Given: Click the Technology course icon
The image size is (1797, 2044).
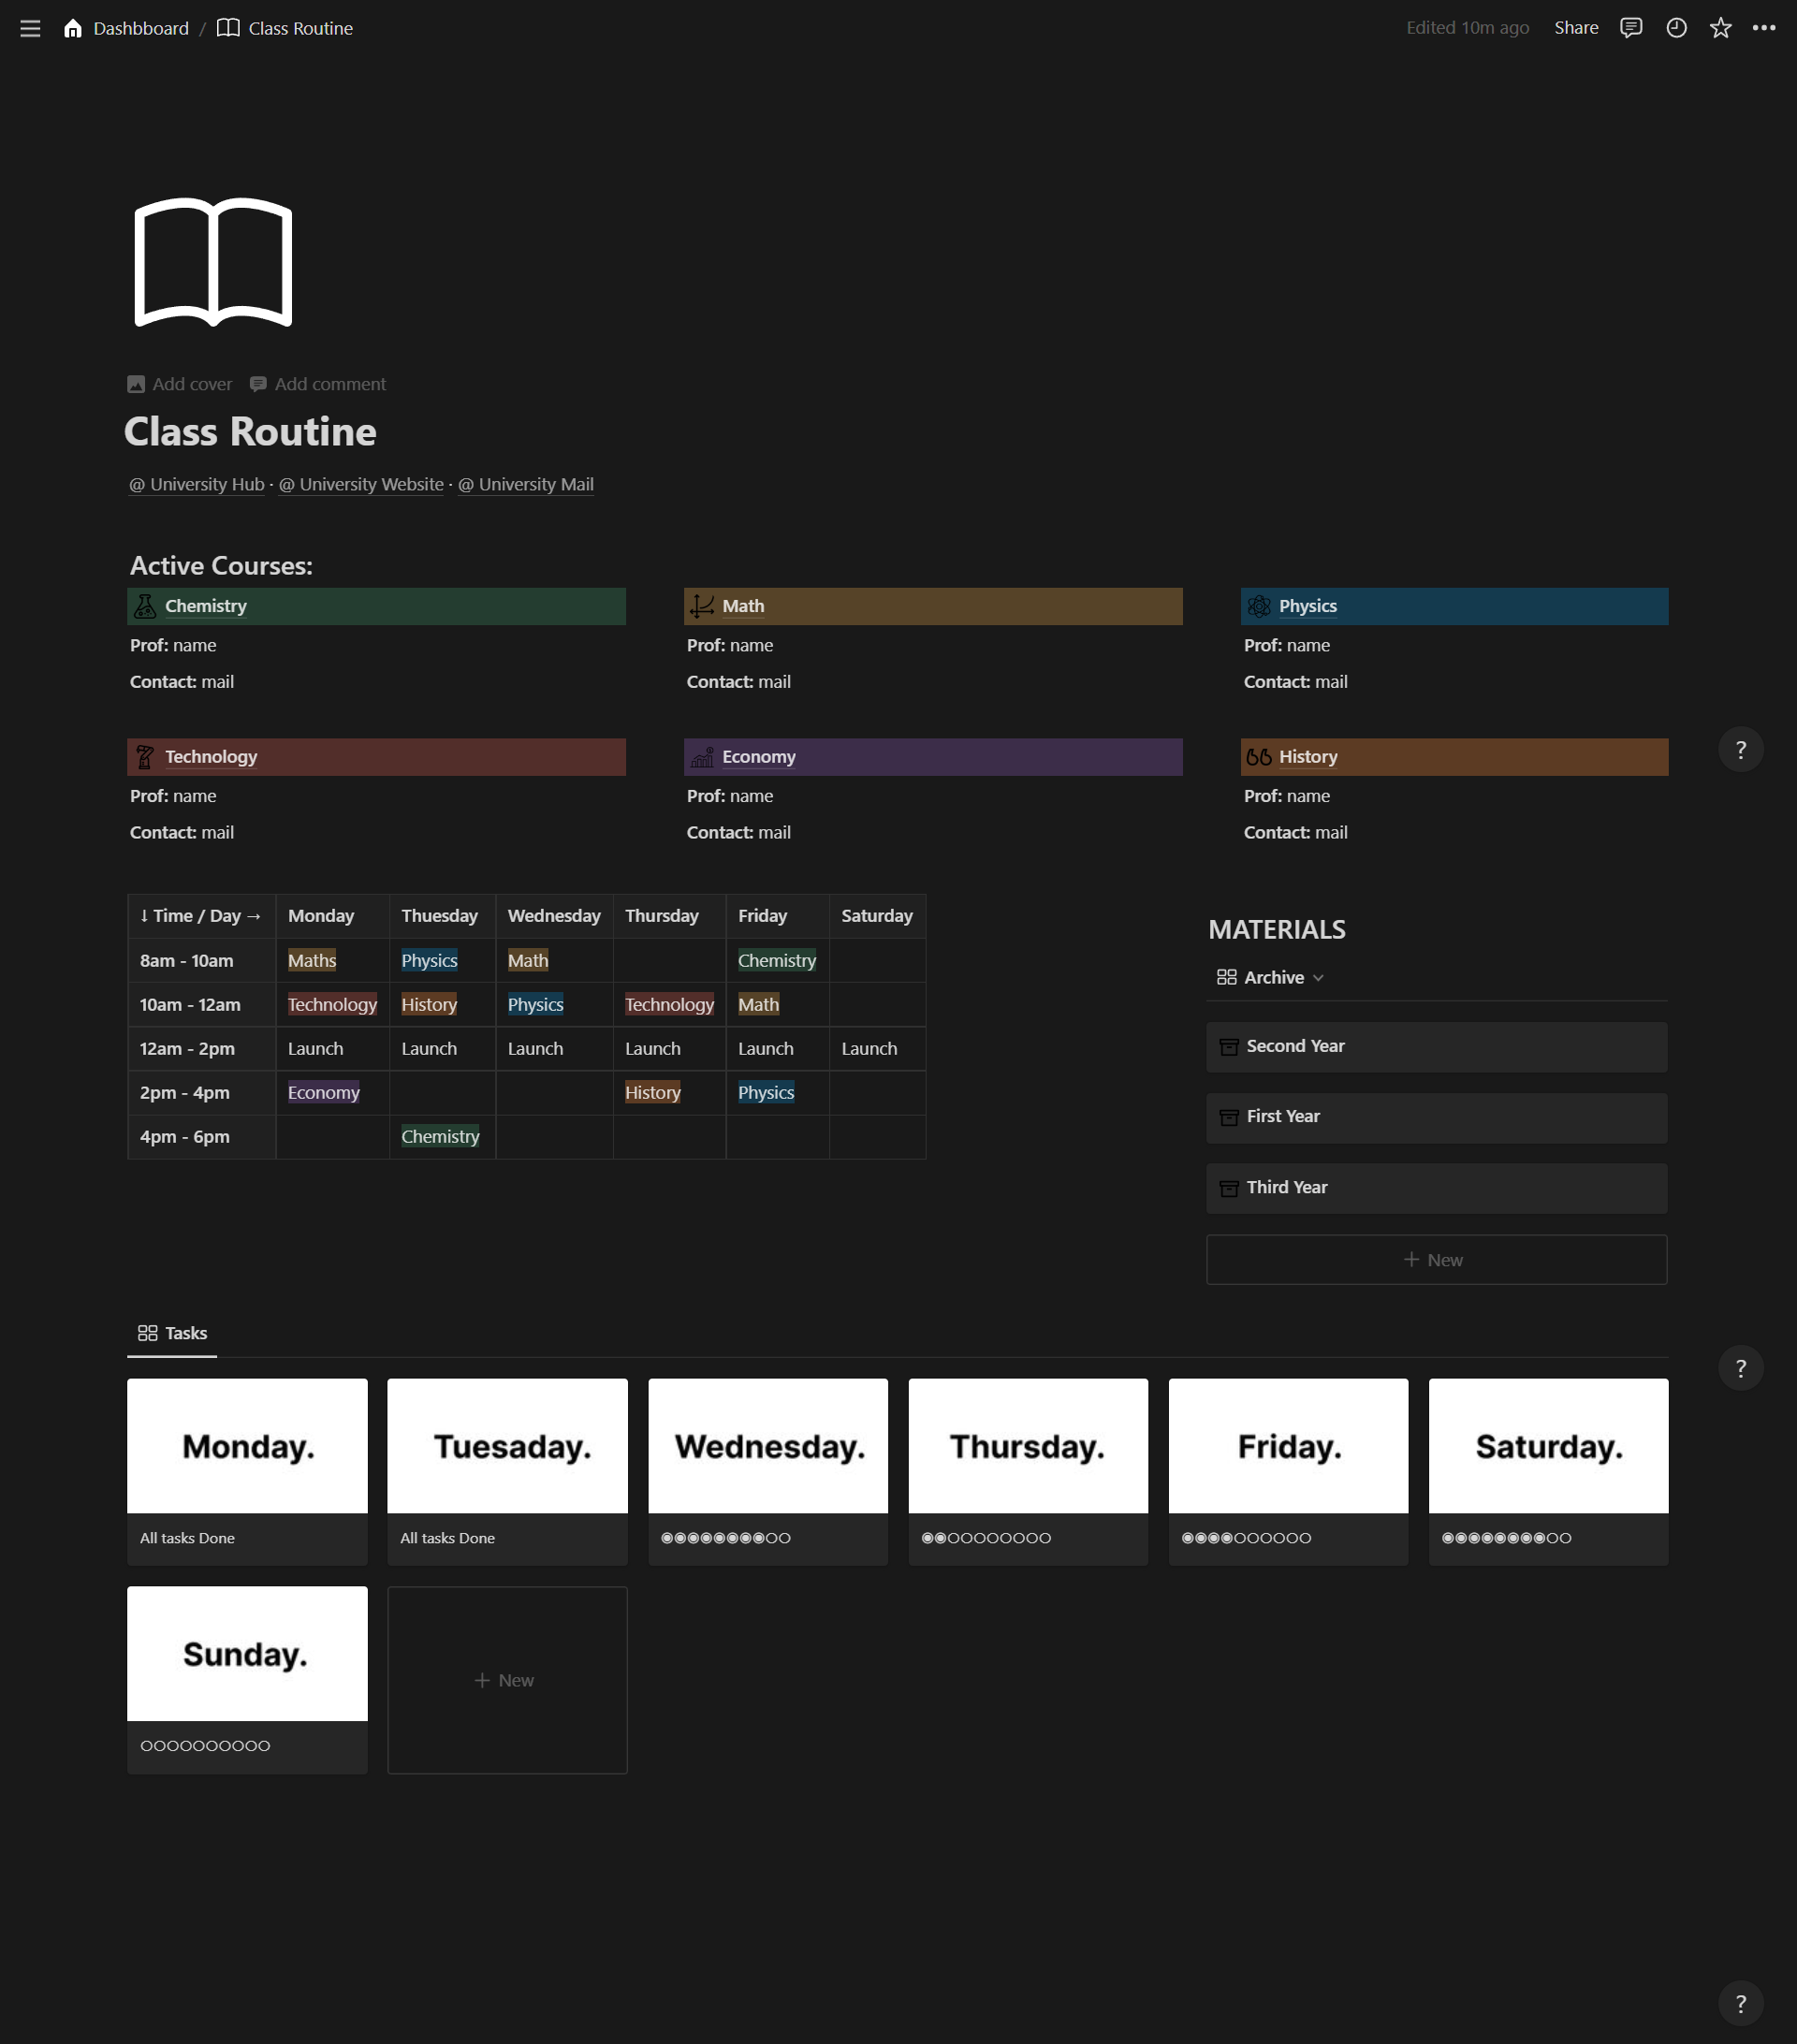Looking at the screenshot, I should point(145,757).
